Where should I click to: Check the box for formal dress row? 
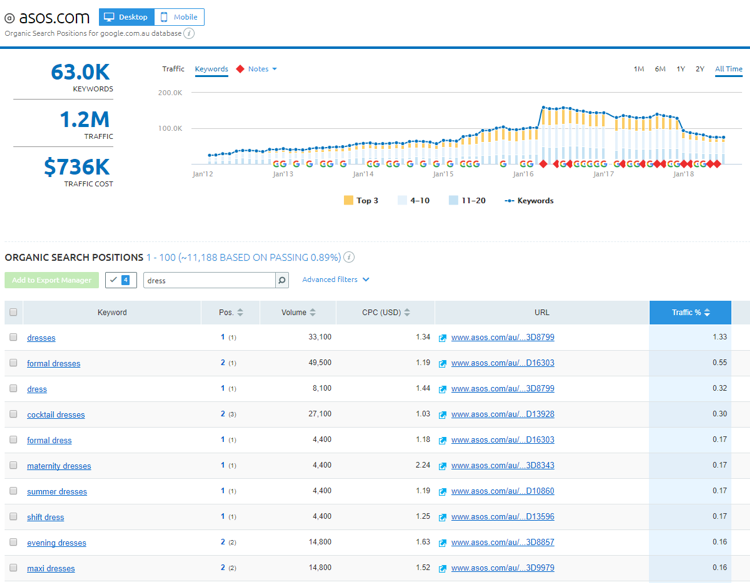tap(13, 440)
